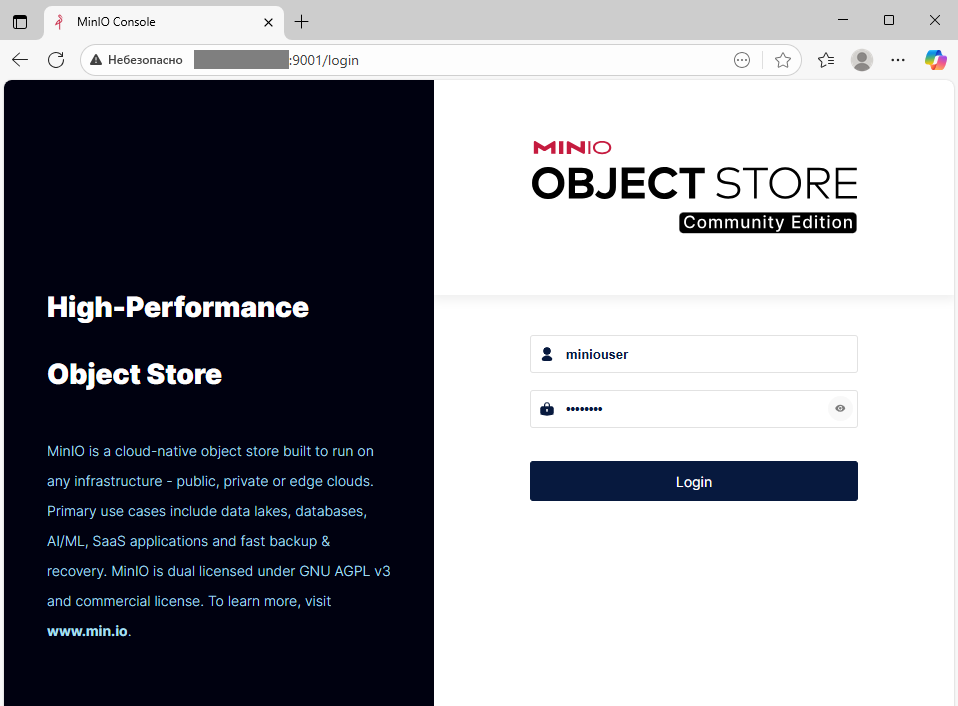
Task: Toggle password visibility eye icon
Action: (840, 408)
